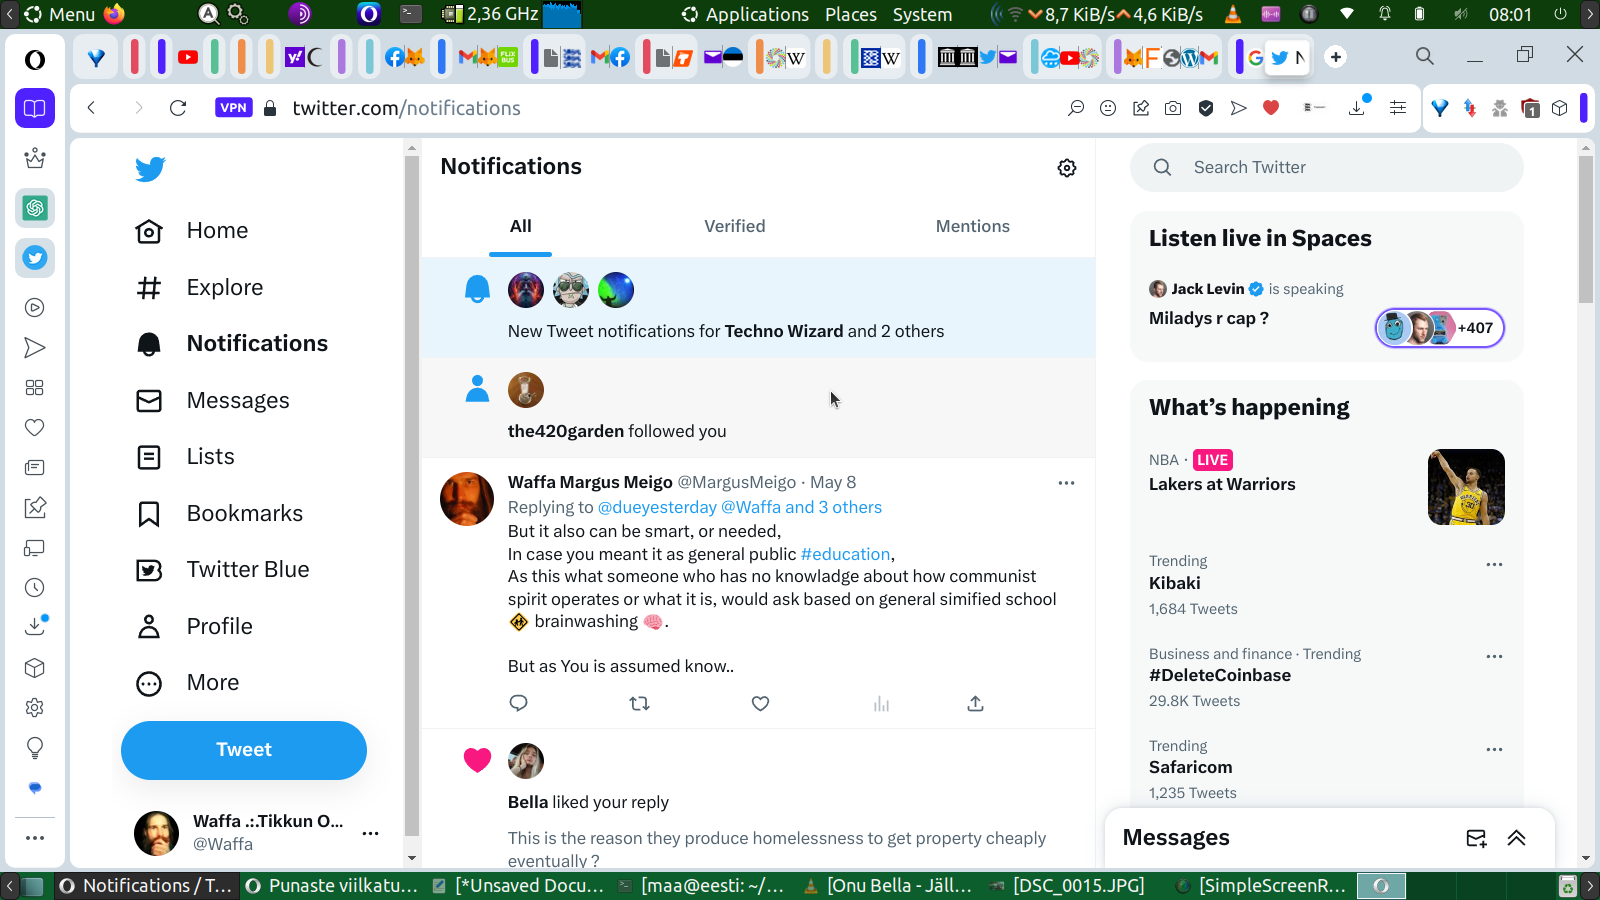Viewport: 1600px width, 900px height.
Task: Open the privacy shield icon in address bar
Action: [1206, 108]
